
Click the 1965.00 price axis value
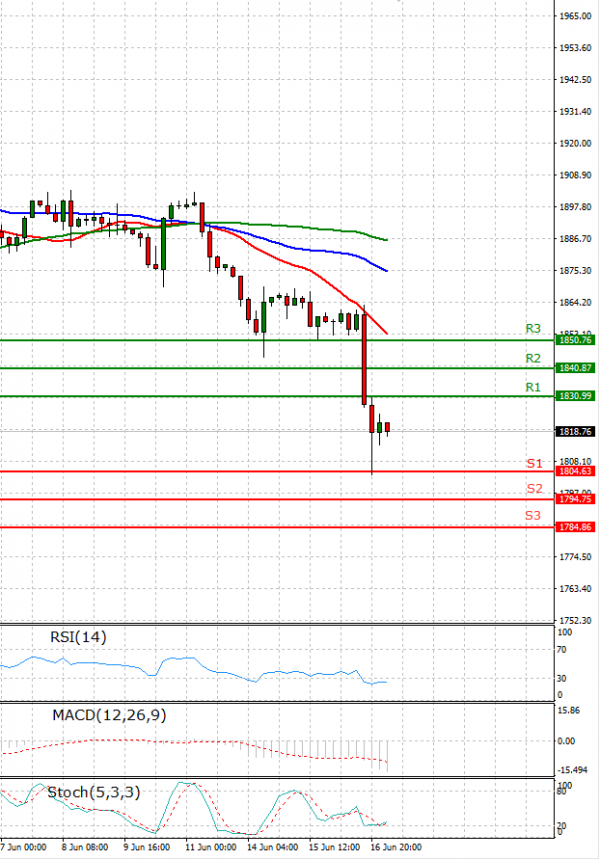click(575, 16)
